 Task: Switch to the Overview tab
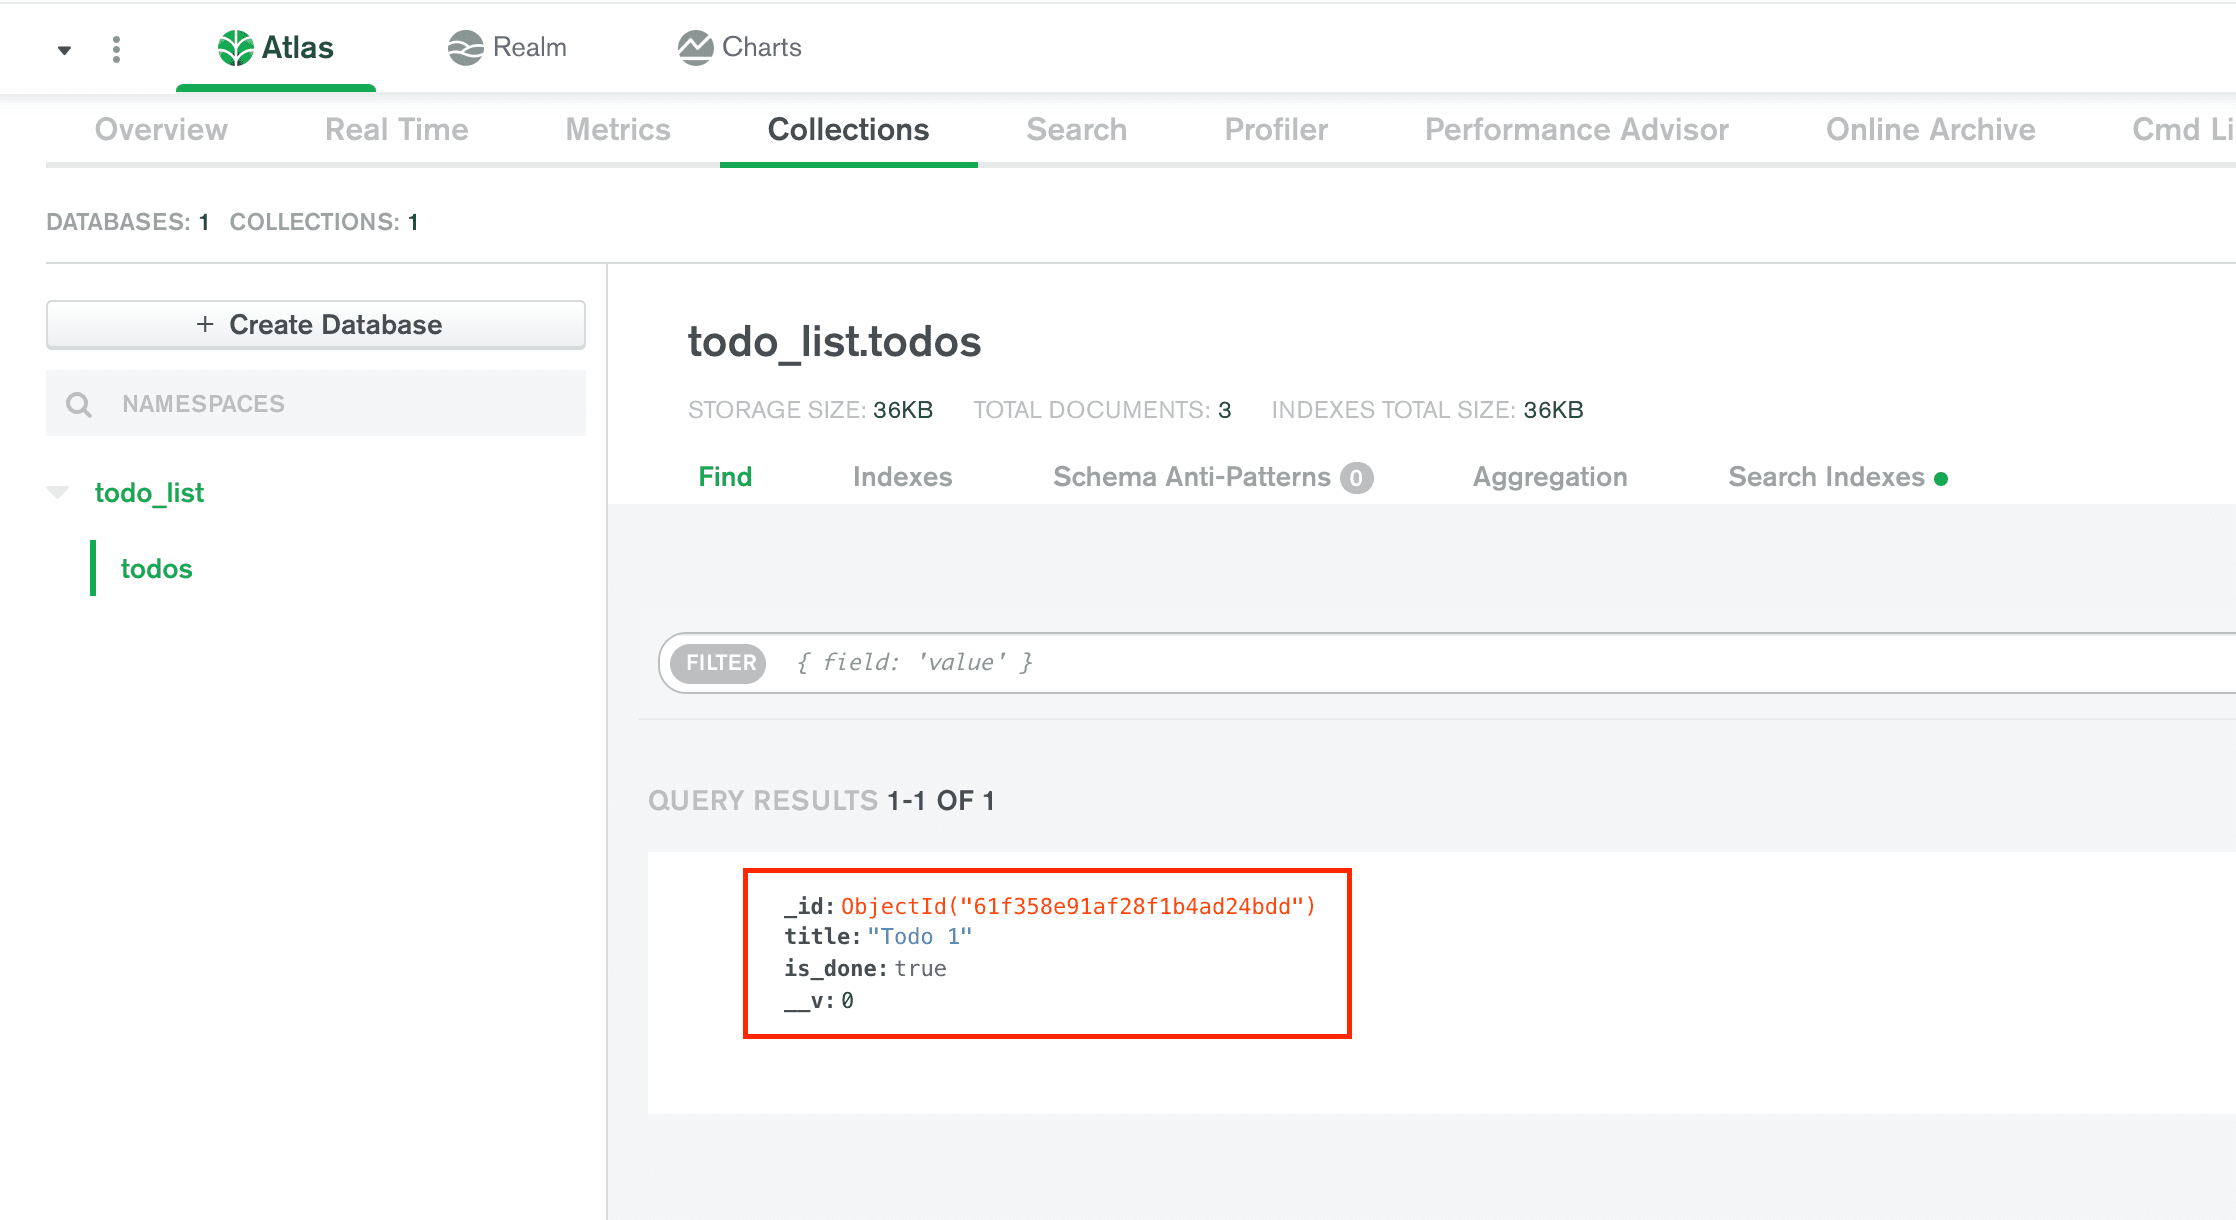point(161,129)
